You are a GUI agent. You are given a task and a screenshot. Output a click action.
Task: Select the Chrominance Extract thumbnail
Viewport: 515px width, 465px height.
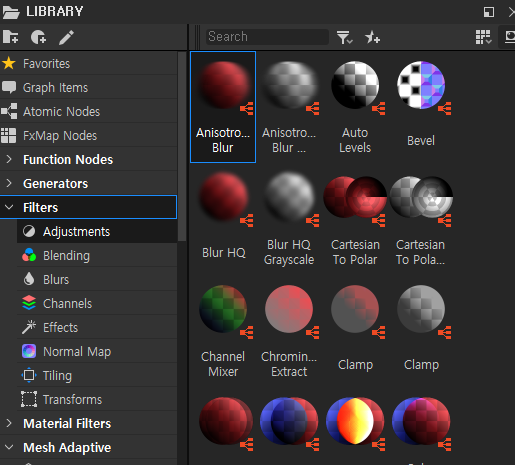coord(289,309)
